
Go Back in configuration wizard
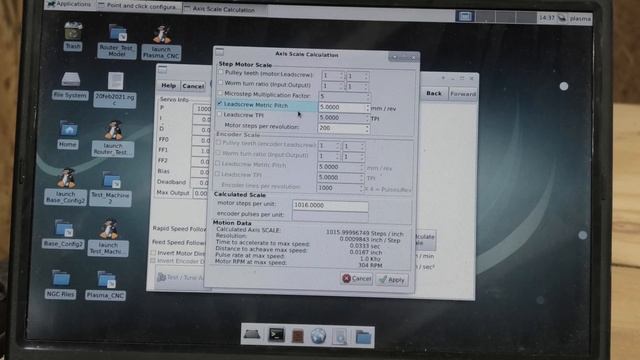(x=434, y=93)
